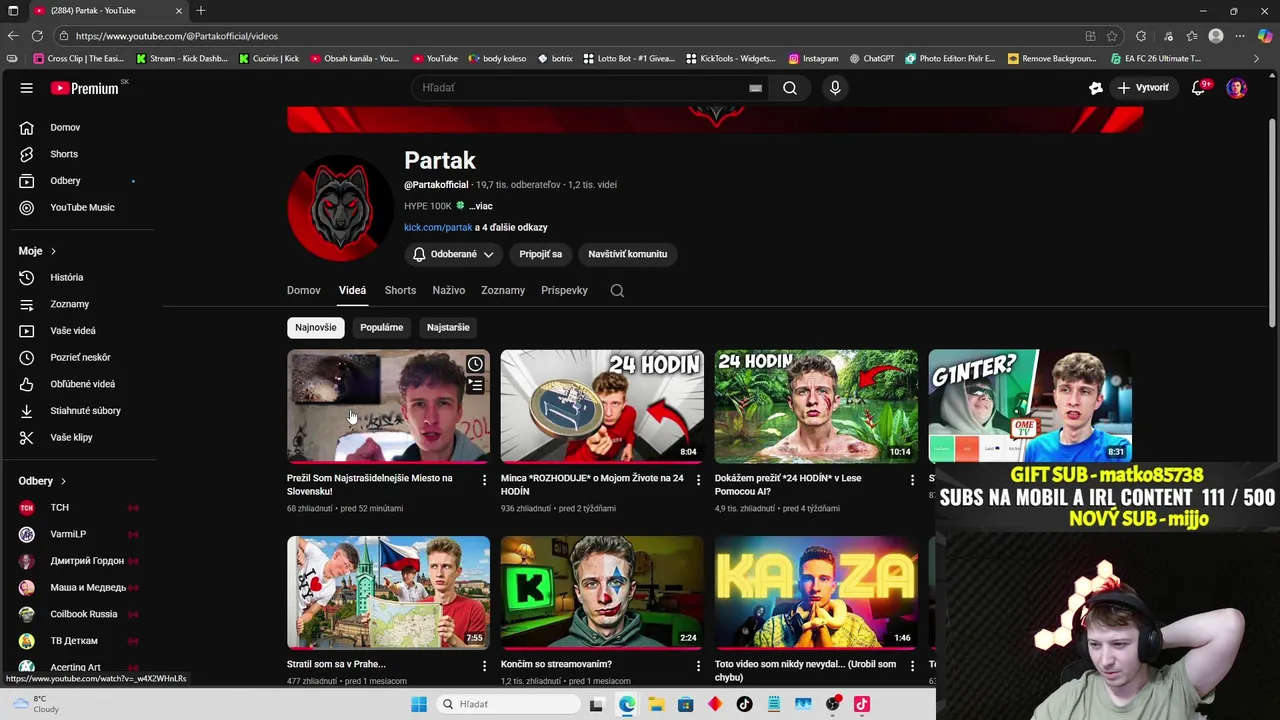Image resolution: width=1280 pixels, height=720 pixels.
Task: Switch to Naživo tab
Action: 449,290
